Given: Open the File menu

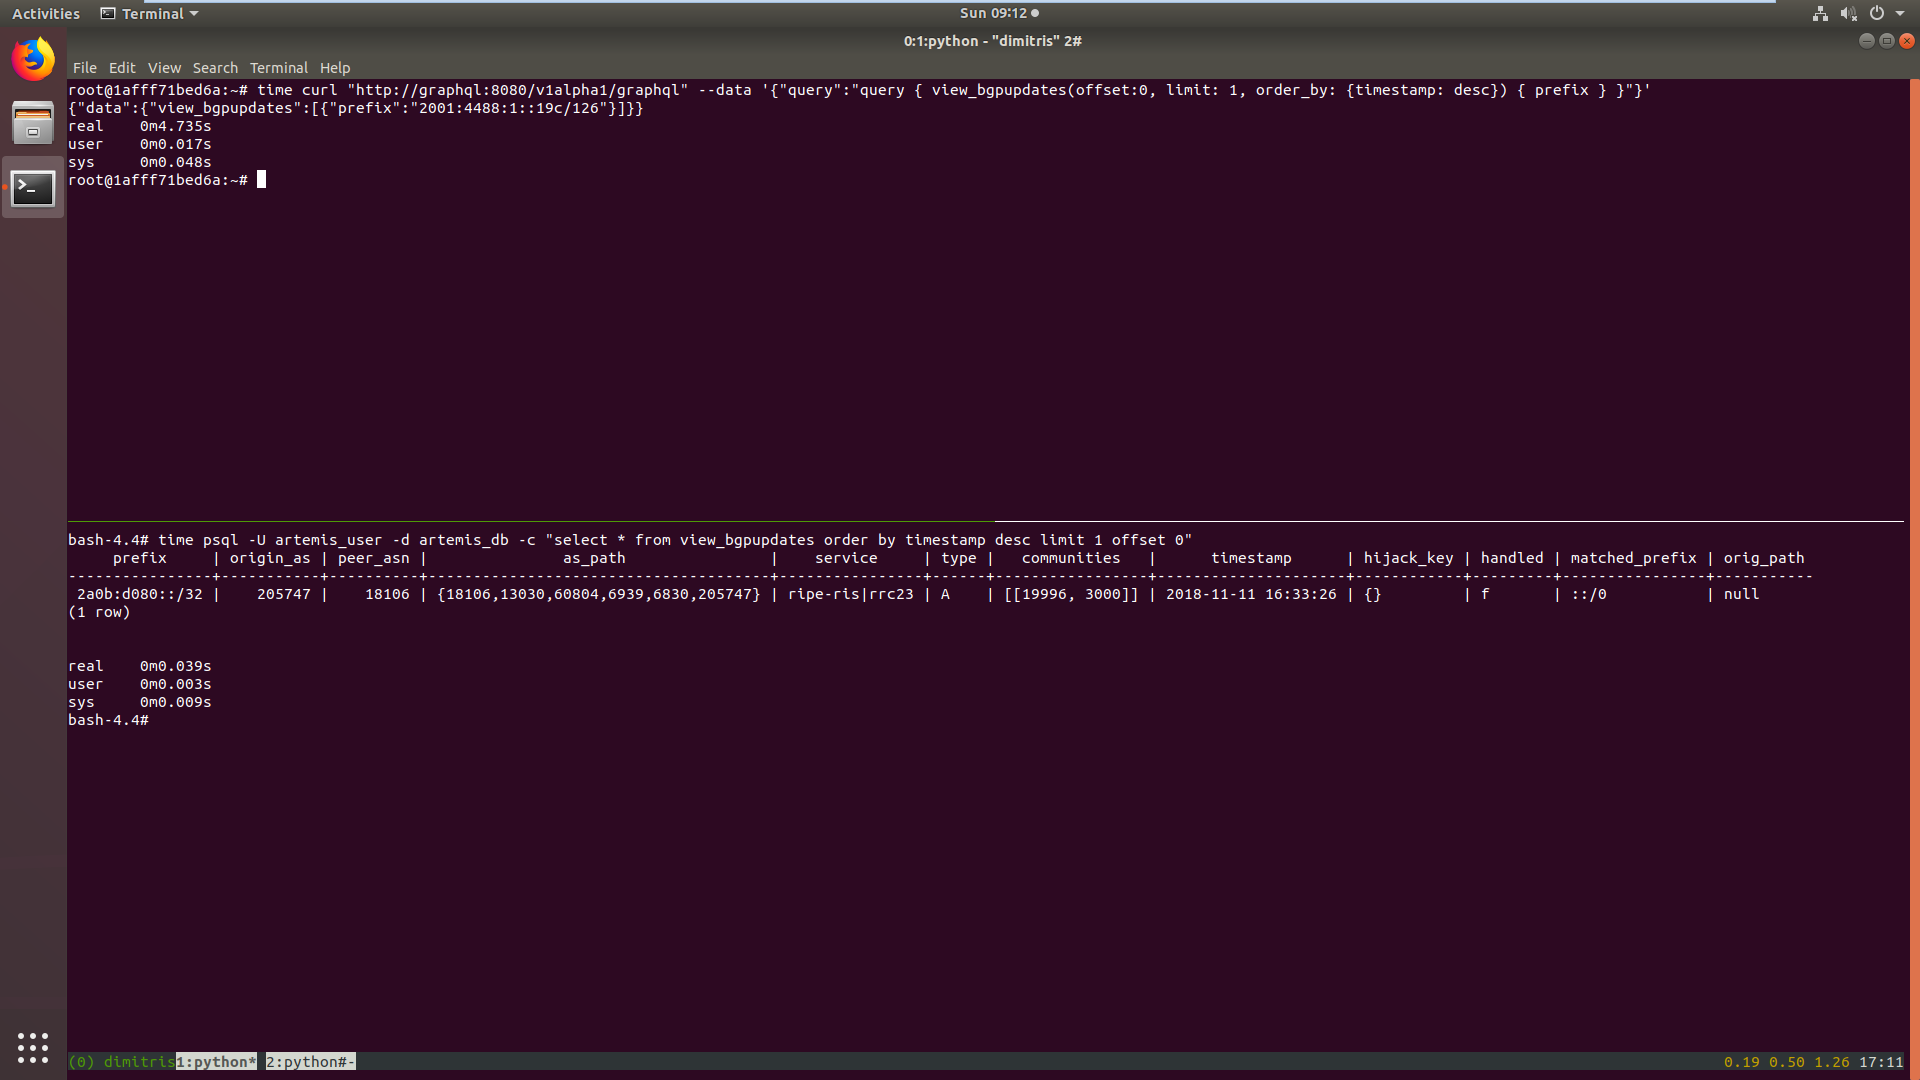Looking at the screenshot, I should (x=84, y=68).
